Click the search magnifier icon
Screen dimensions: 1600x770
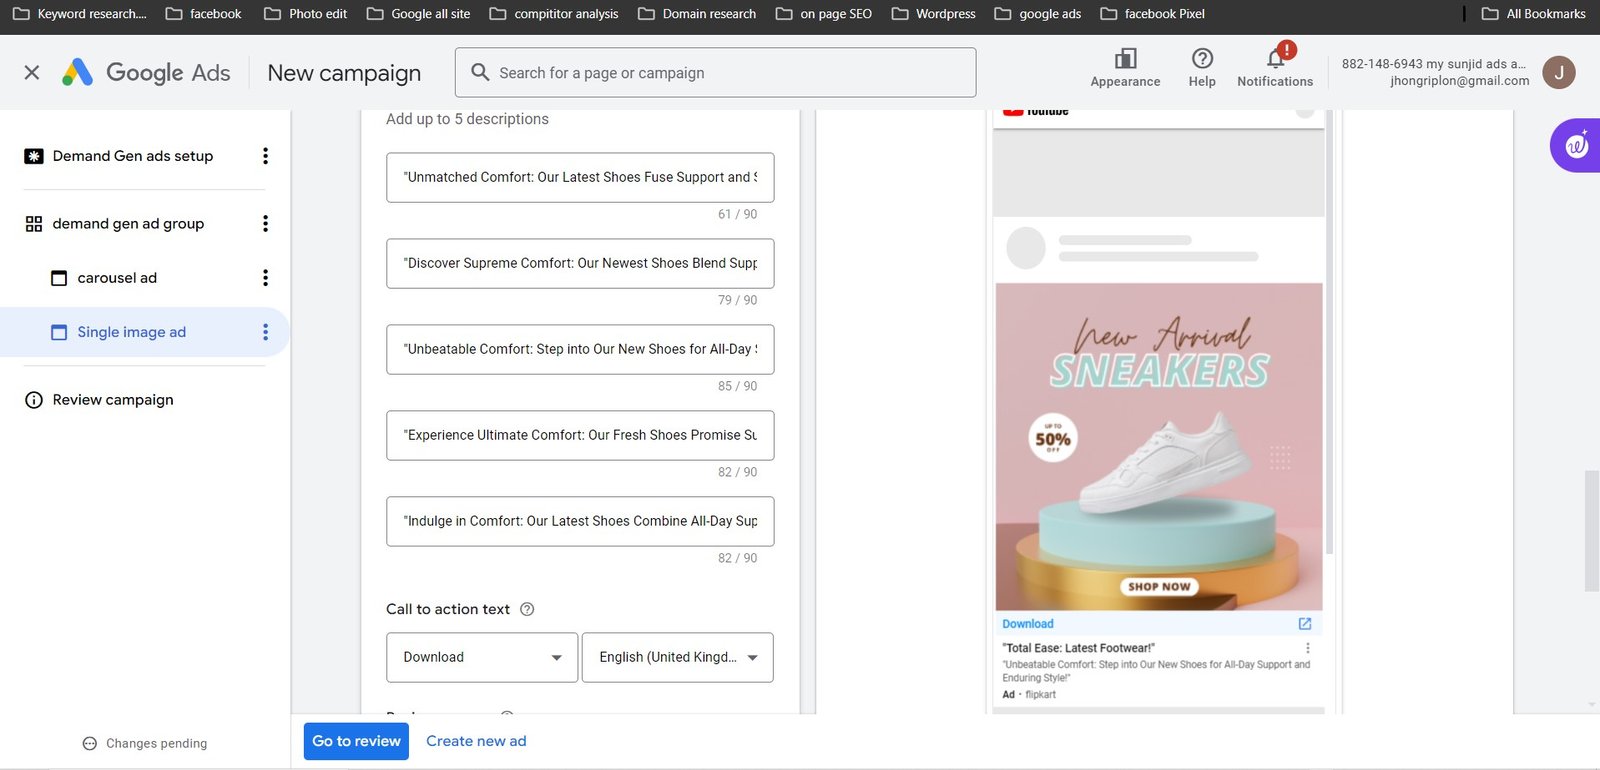(480, 72)
